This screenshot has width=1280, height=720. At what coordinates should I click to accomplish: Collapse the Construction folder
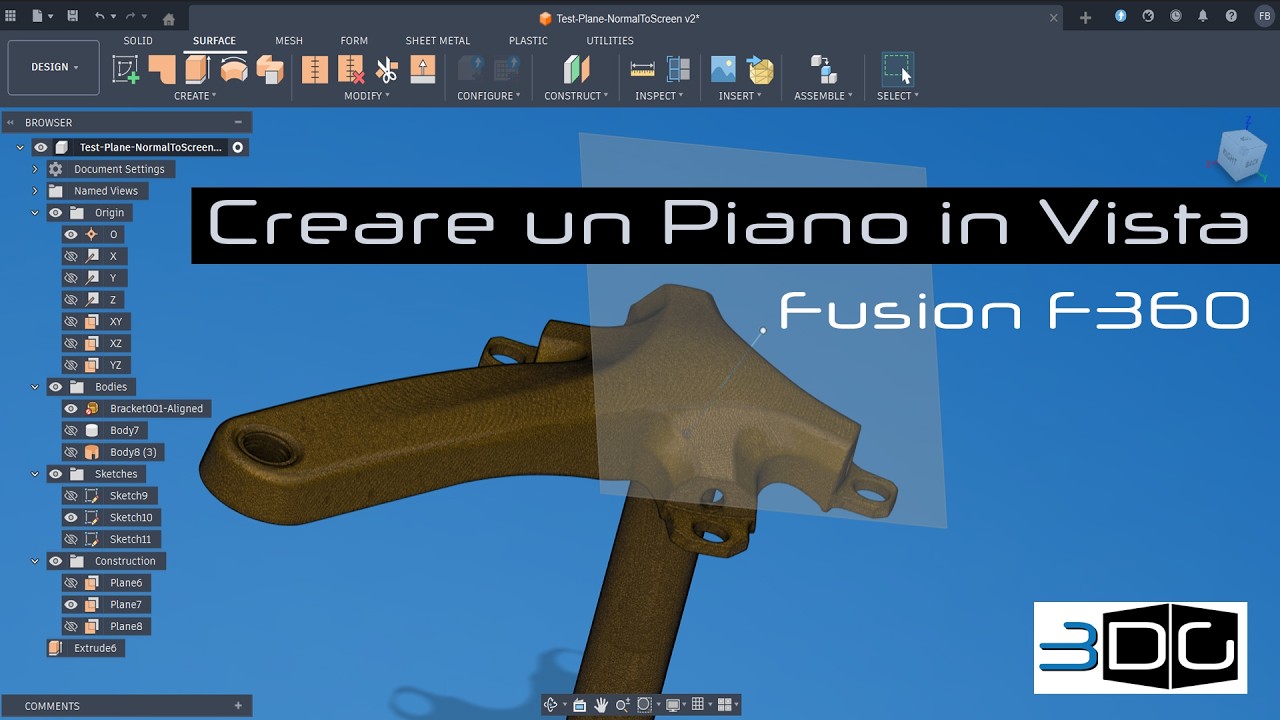coord(35,561)
